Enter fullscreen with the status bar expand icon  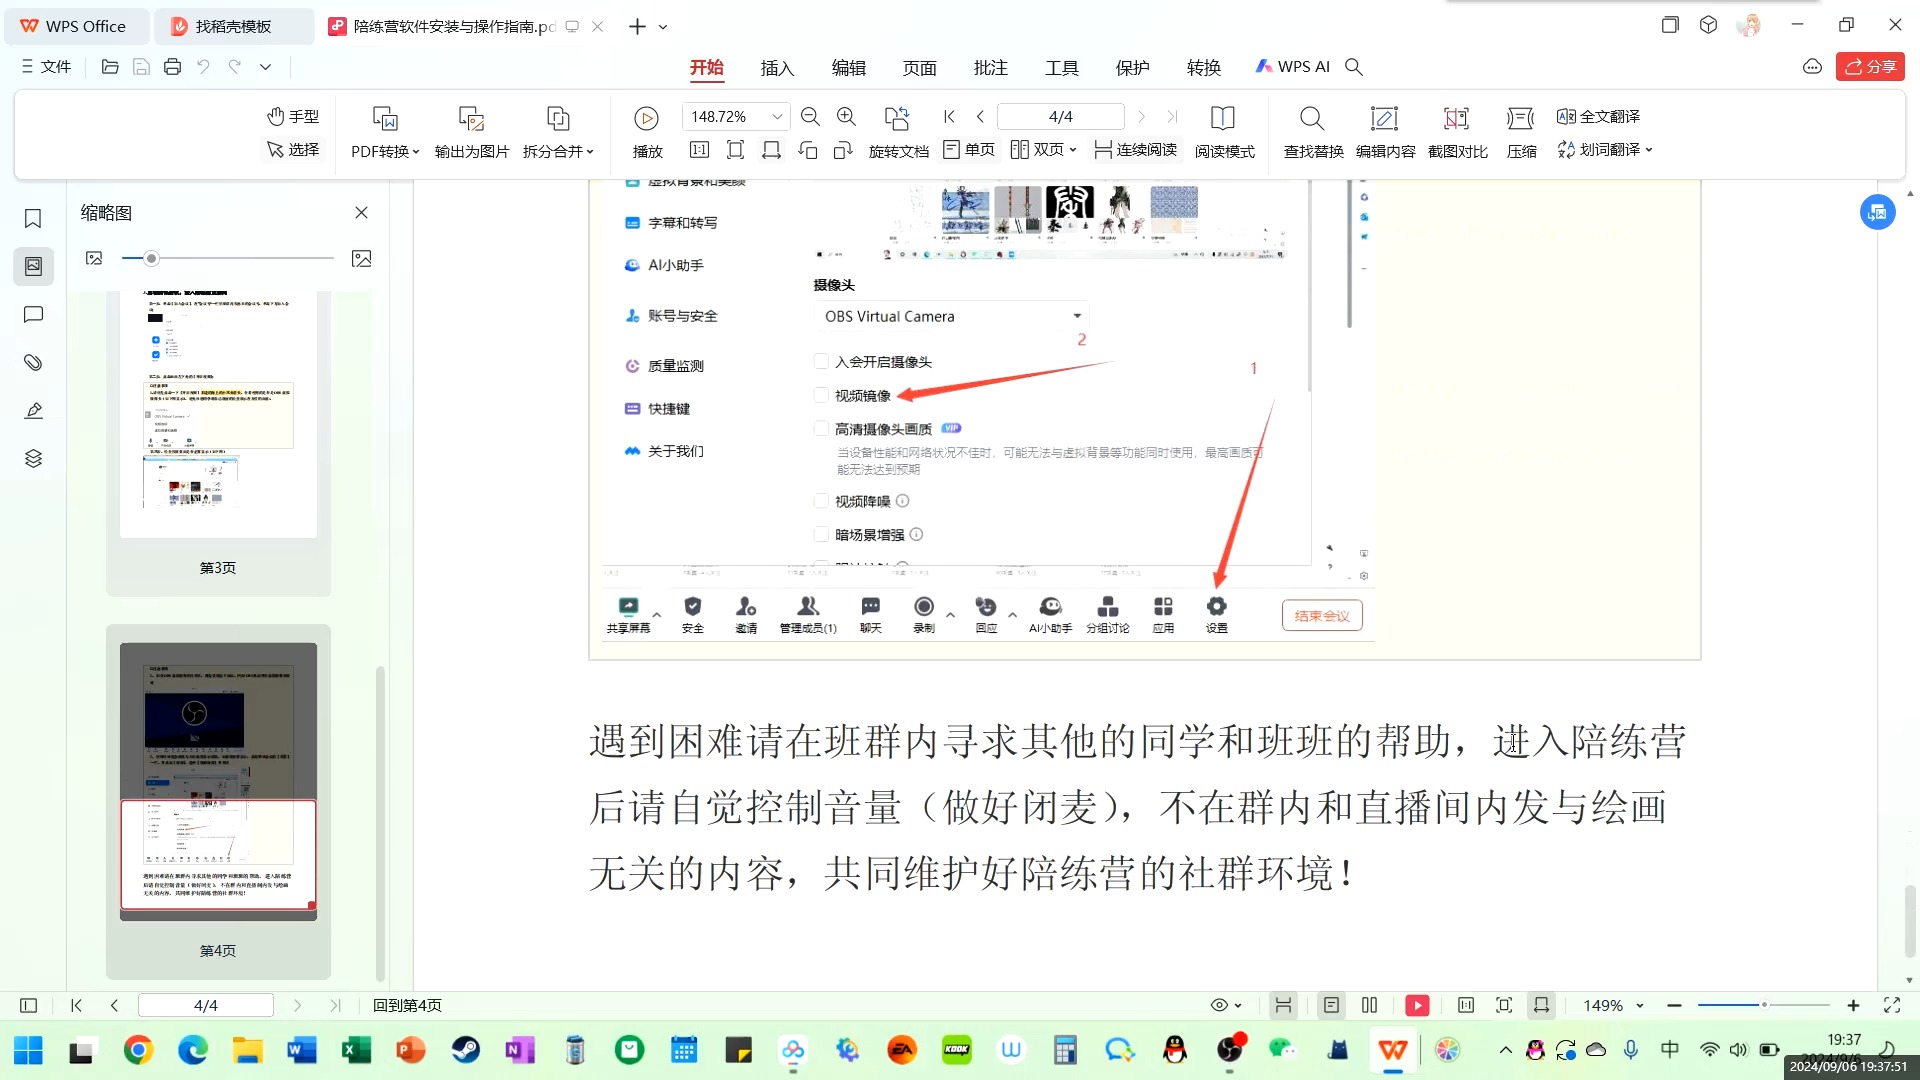(1892, 1006)
